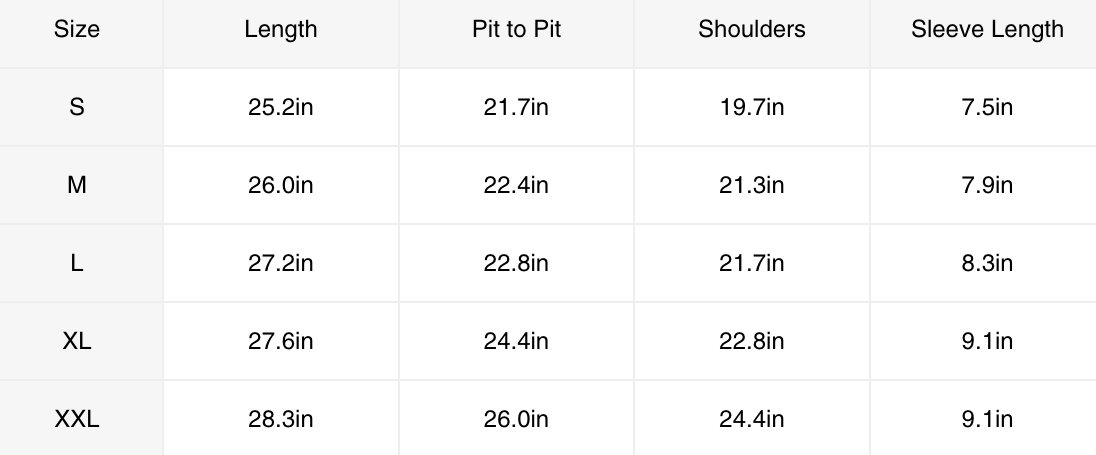Select the 7.9in sleeve length cell

click(x=987, y=185)
